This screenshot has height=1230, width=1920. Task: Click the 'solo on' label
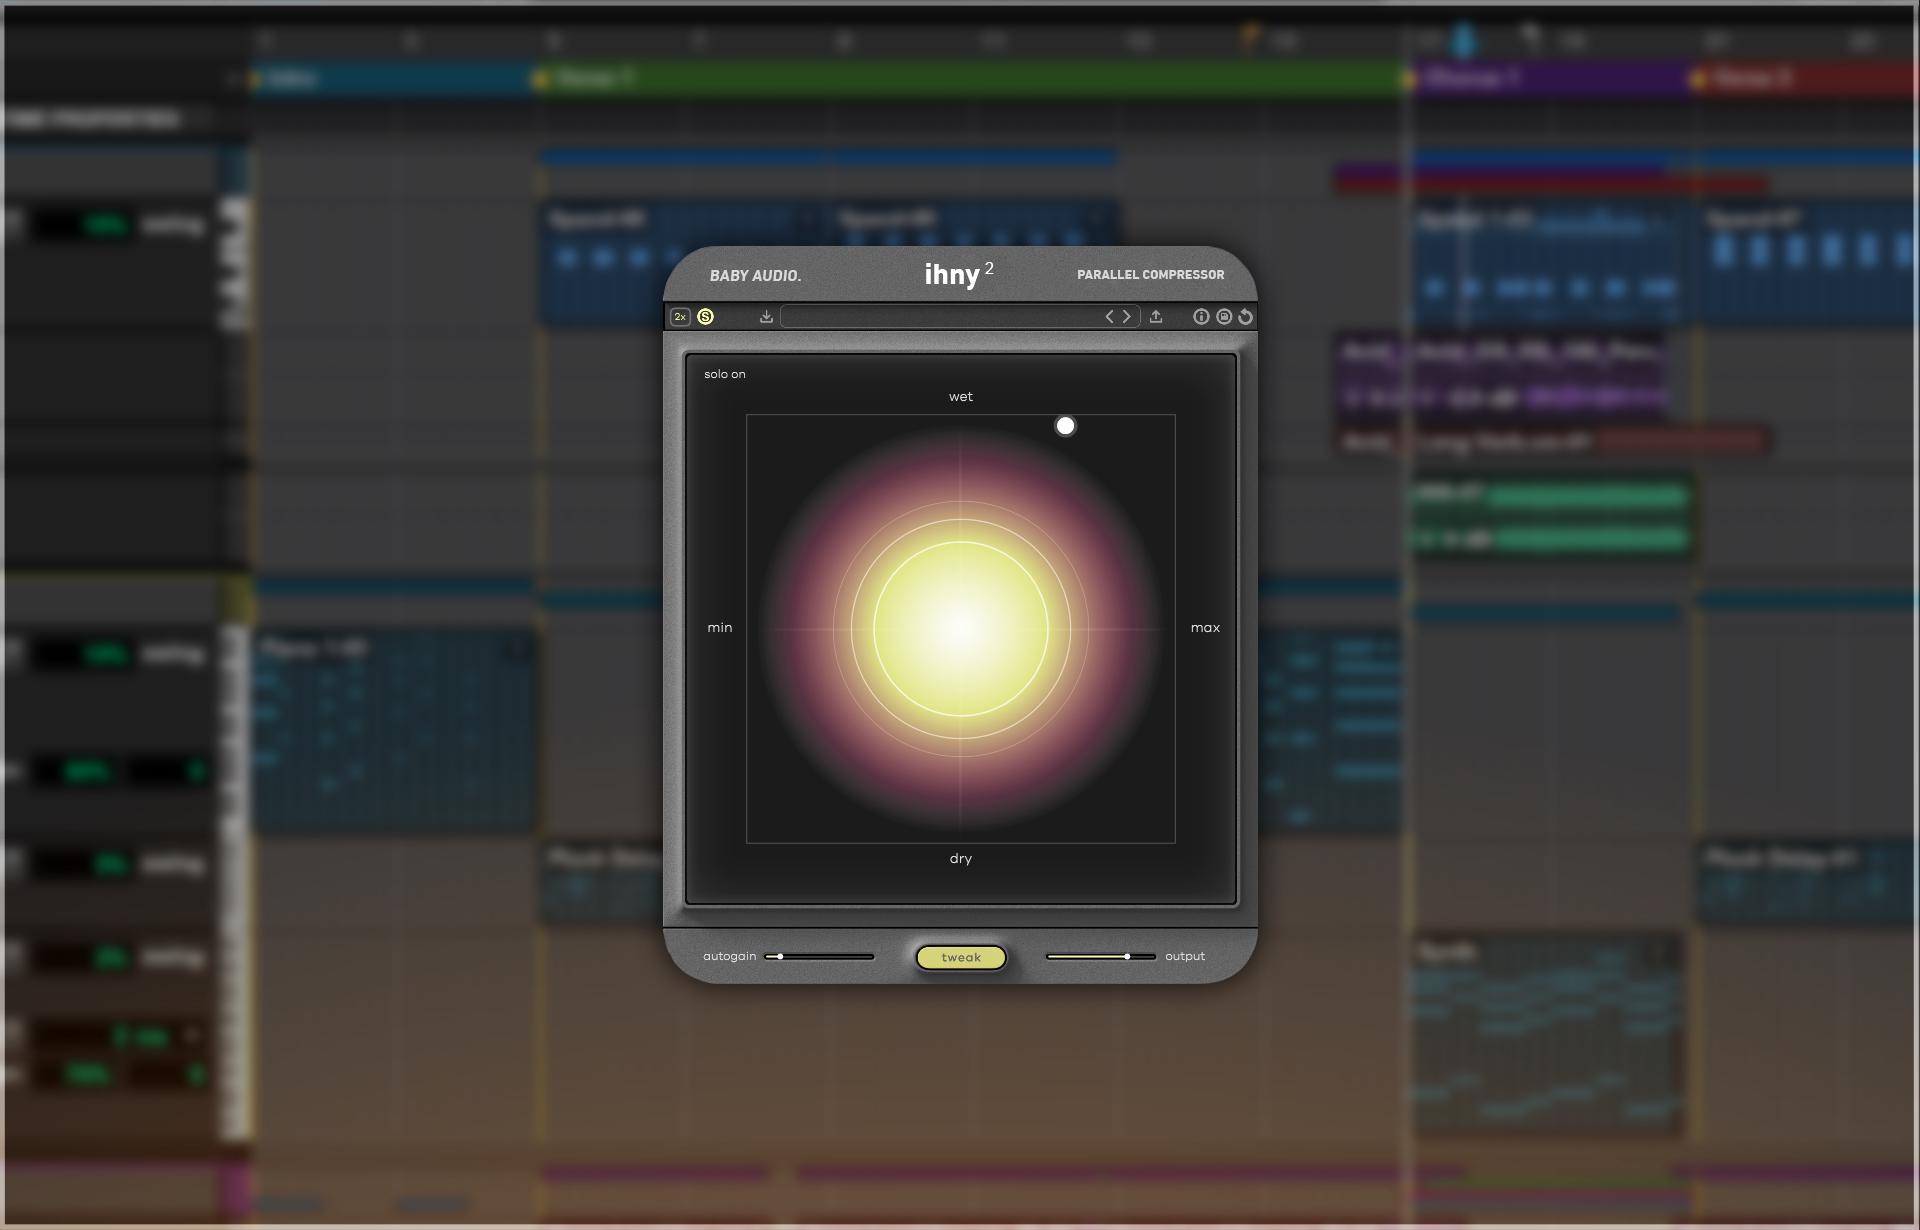pyautogui.click(x=725, y=374)
